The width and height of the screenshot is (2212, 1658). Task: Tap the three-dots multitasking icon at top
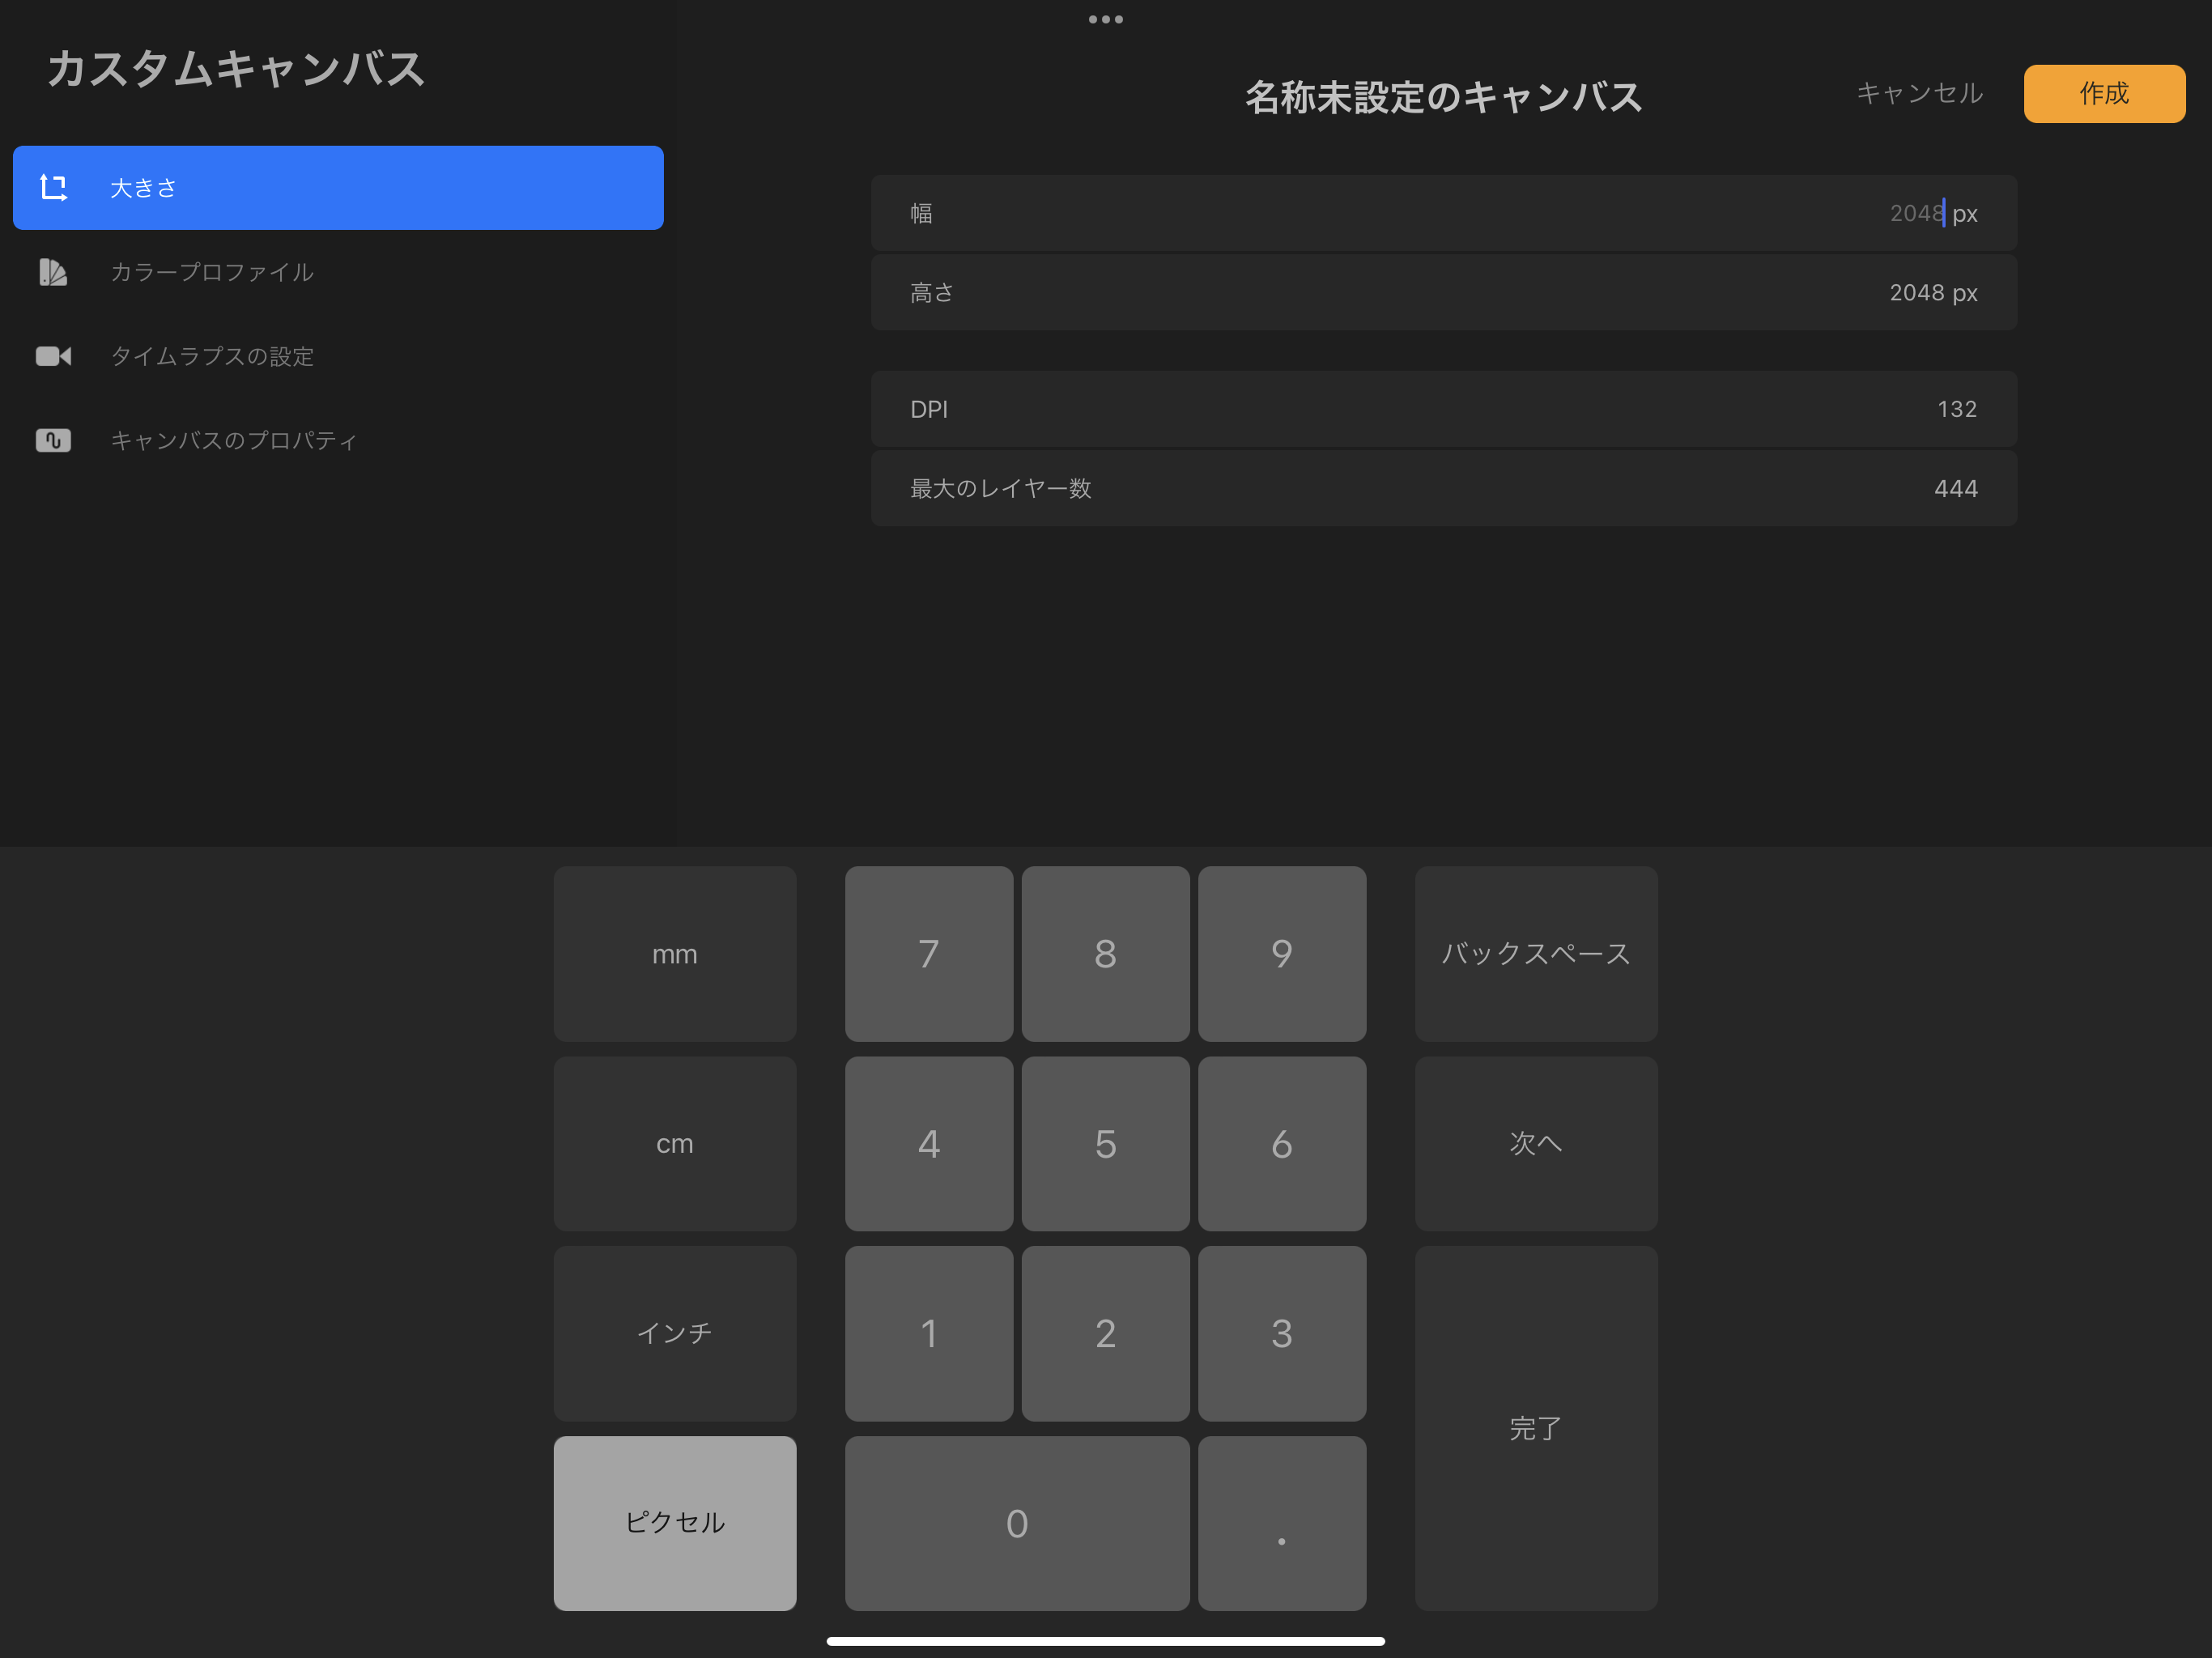click(1105, 19)
